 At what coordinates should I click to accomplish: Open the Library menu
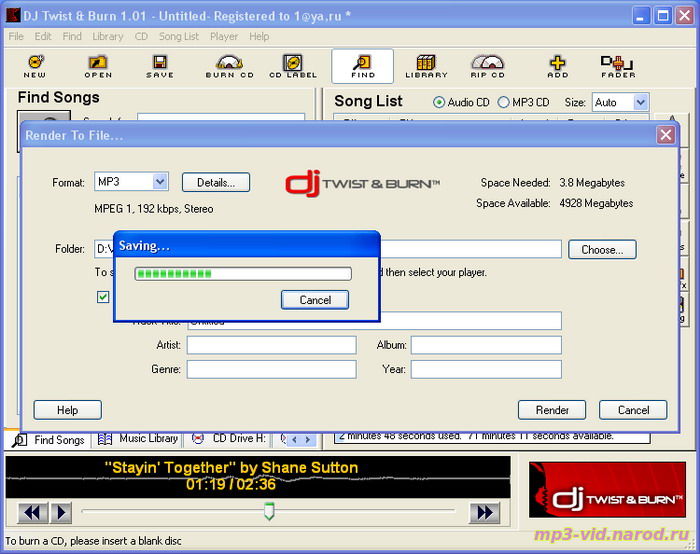coord(108,36)
